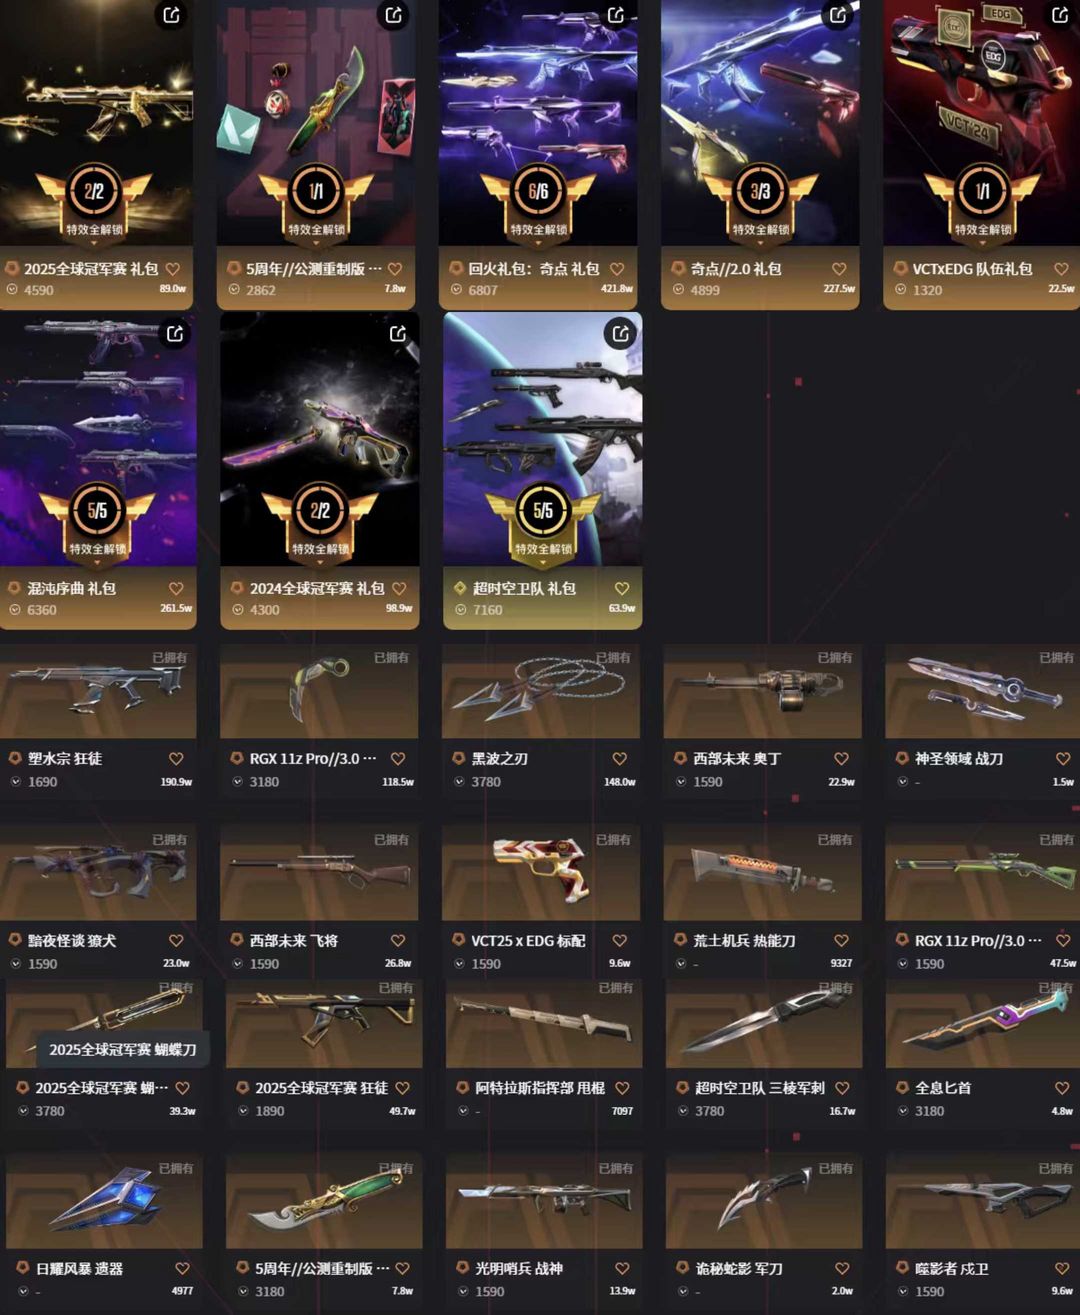
Task: Favorite the 混沌序曲 礼包 bundle
Action: pos(176,589)
